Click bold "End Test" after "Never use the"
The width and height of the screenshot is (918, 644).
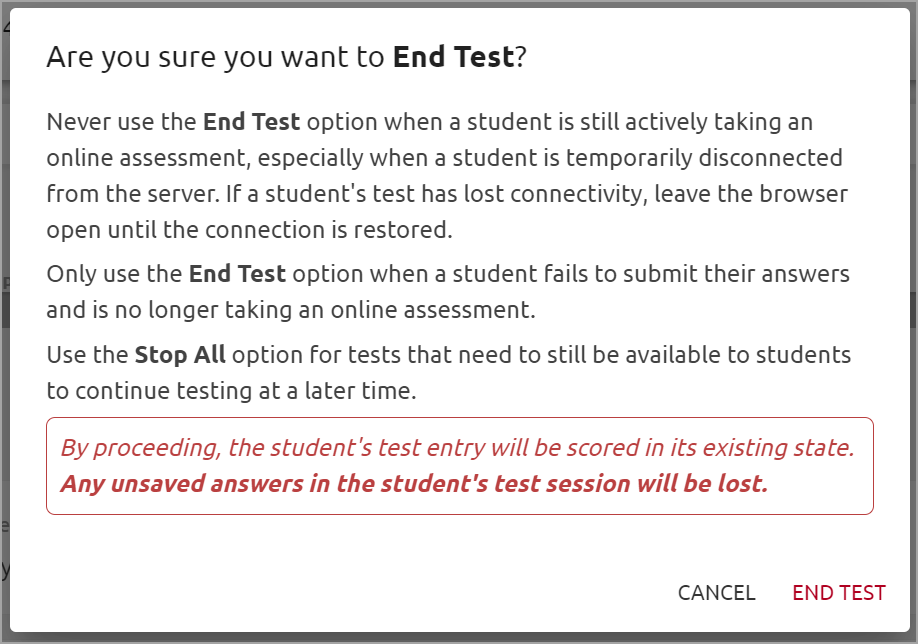click(x=251, y=123)
